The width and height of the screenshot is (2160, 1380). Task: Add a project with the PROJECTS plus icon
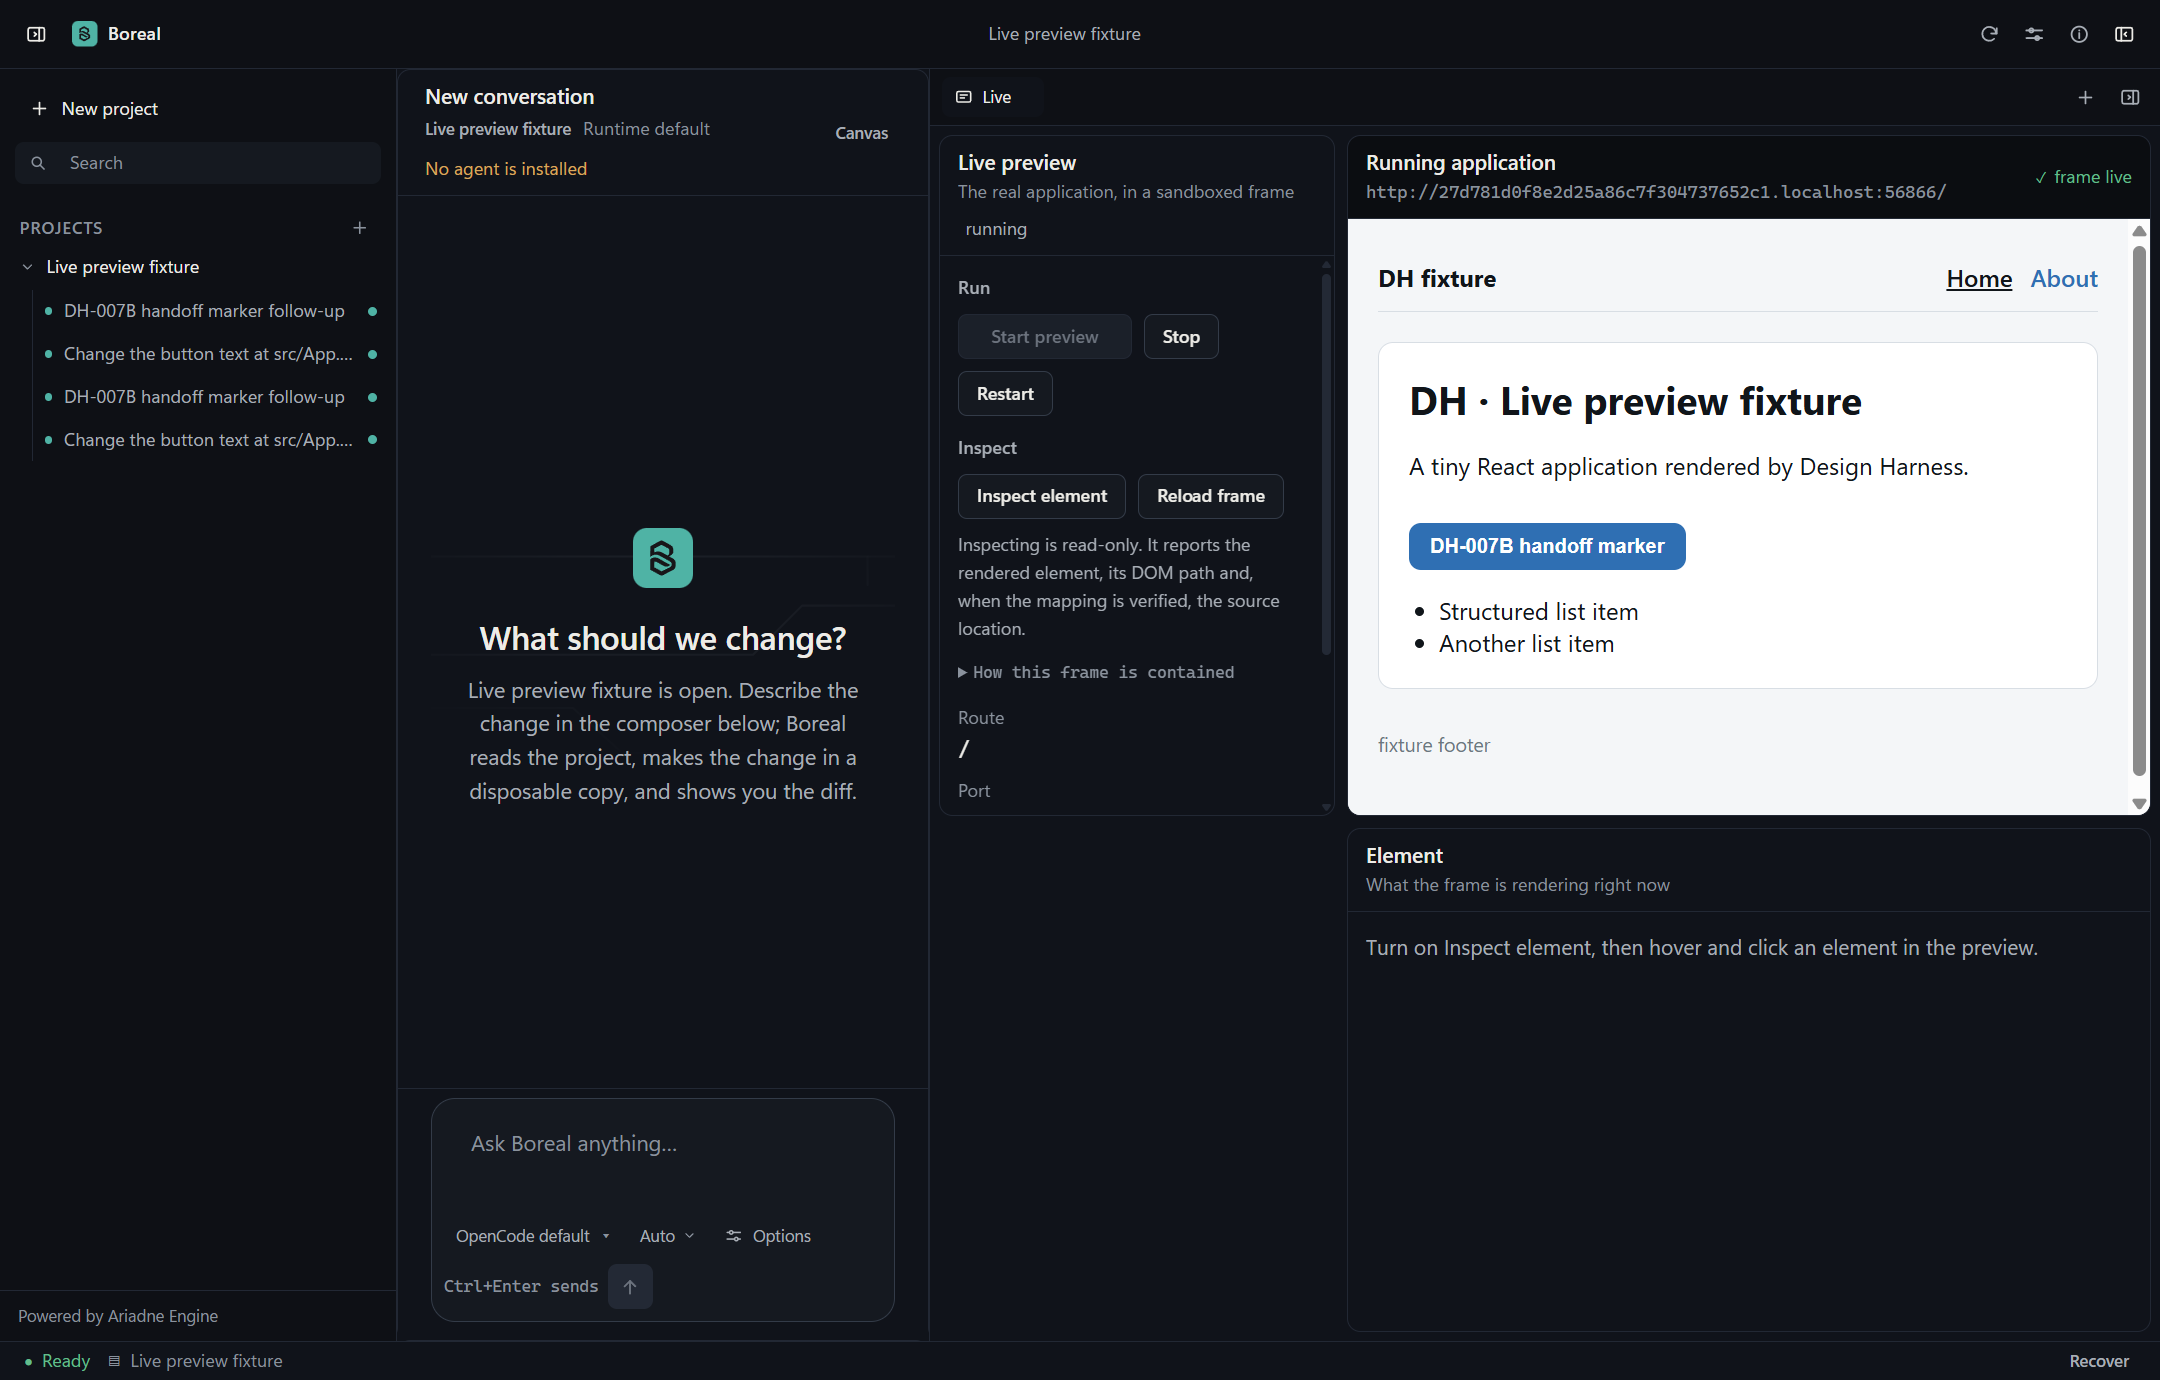tap(360, 228)
